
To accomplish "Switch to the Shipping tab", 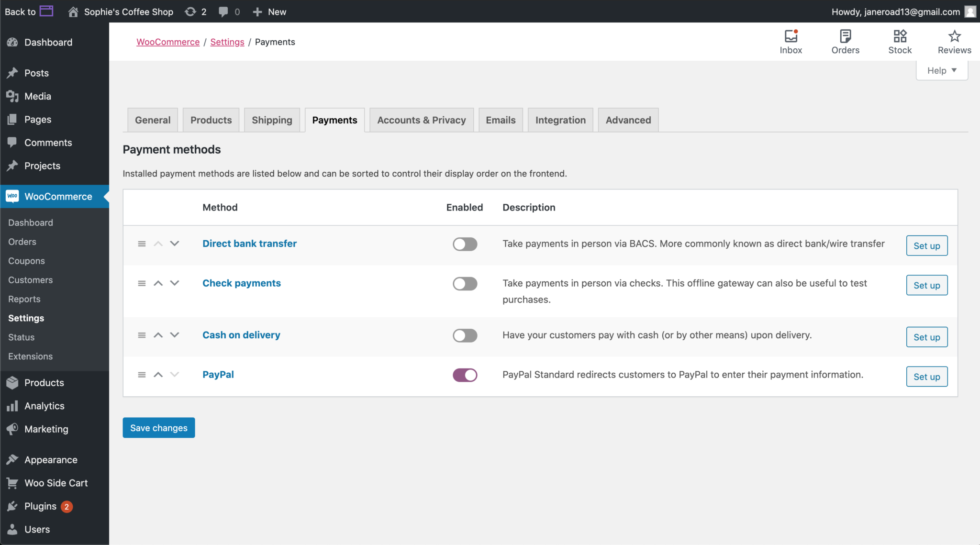I will point(272,120).
